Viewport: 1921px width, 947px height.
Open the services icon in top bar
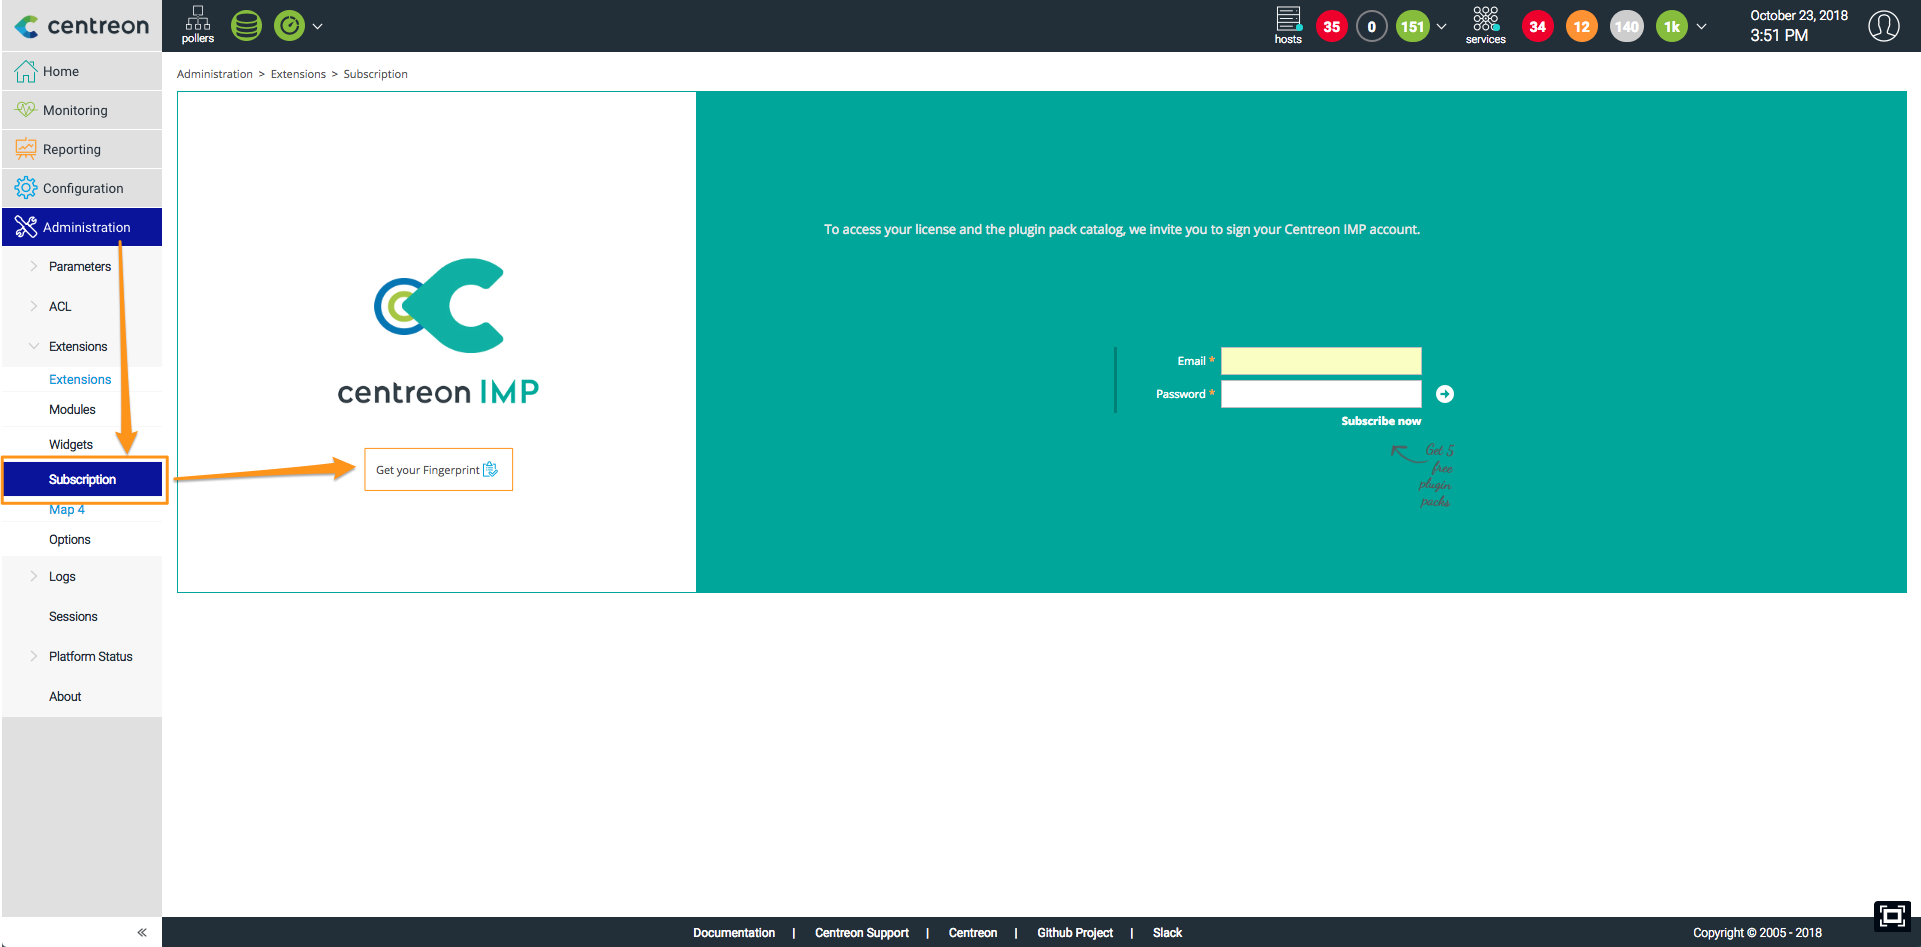(1485, 25)
